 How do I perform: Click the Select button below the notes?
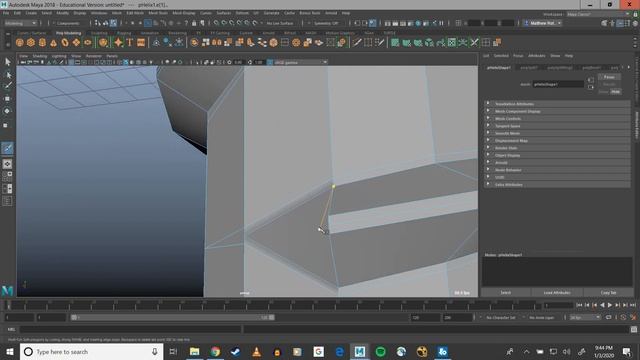click(505, 293)
